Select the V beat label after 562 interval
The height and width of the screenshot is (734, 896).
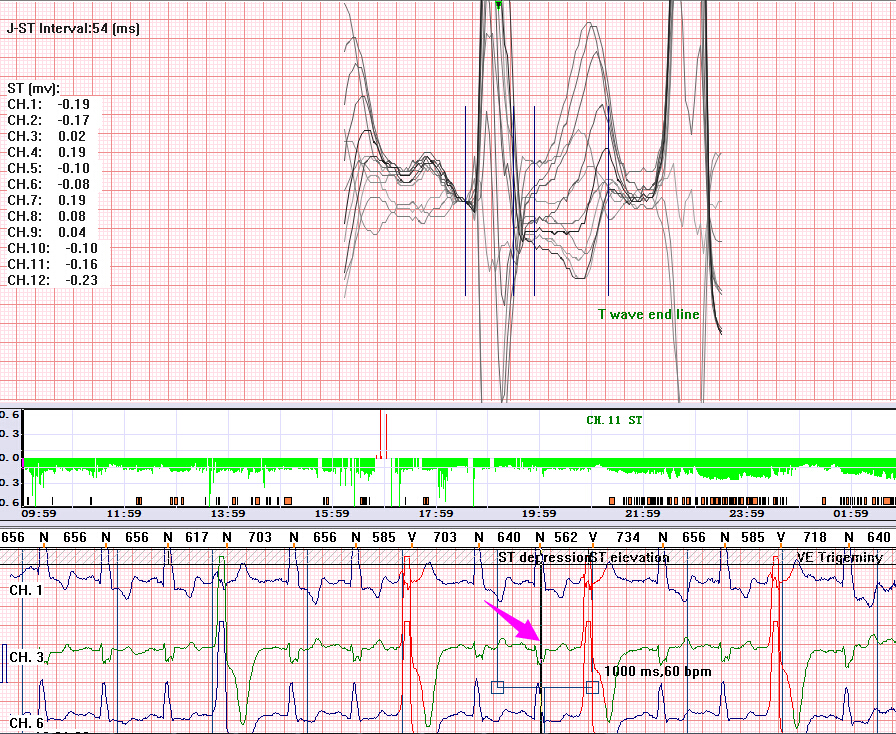coord(593,537)
